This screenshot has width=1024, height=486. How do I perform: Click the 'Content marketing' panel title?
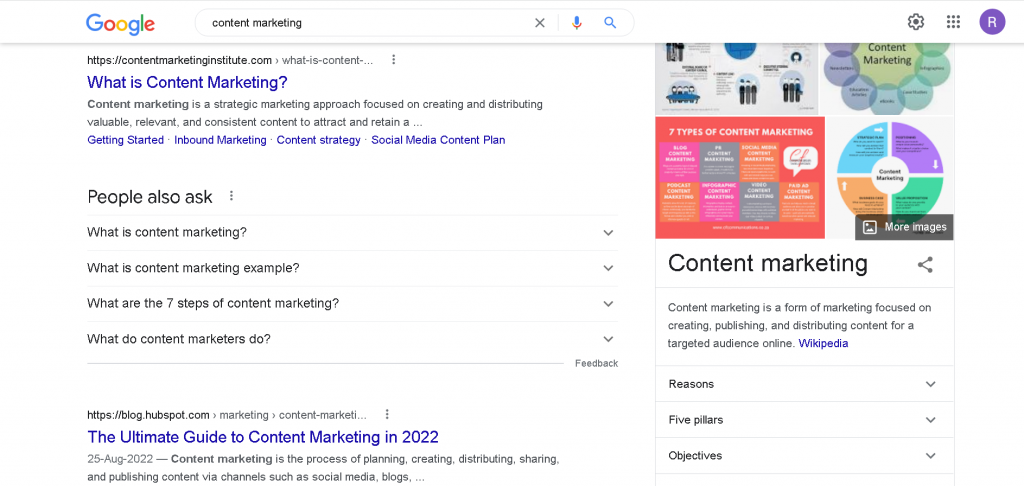pos(768,263)
